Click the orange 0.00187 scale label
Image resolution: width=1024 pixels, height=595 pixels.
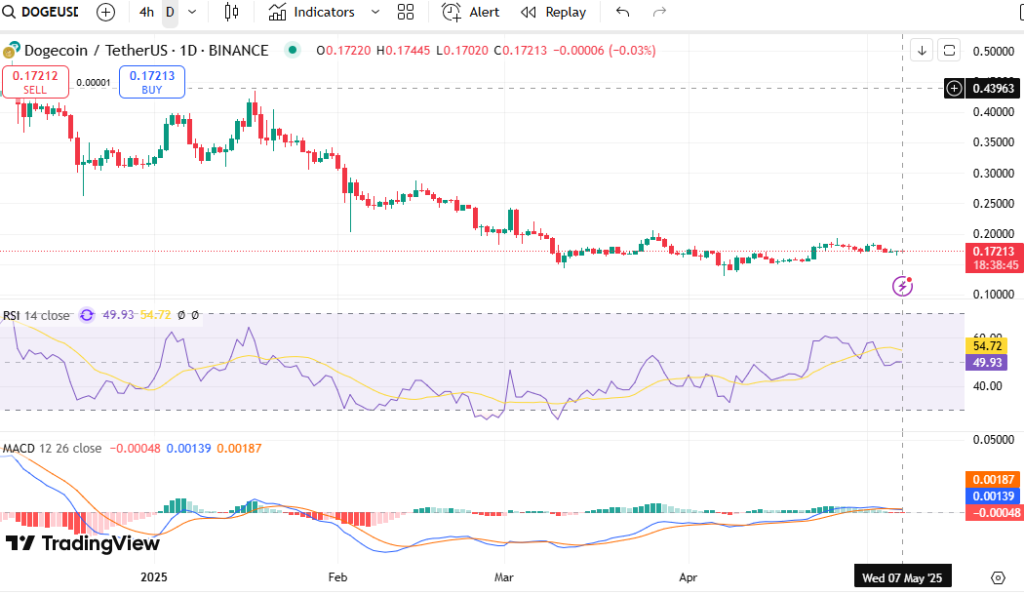(993, 480)
